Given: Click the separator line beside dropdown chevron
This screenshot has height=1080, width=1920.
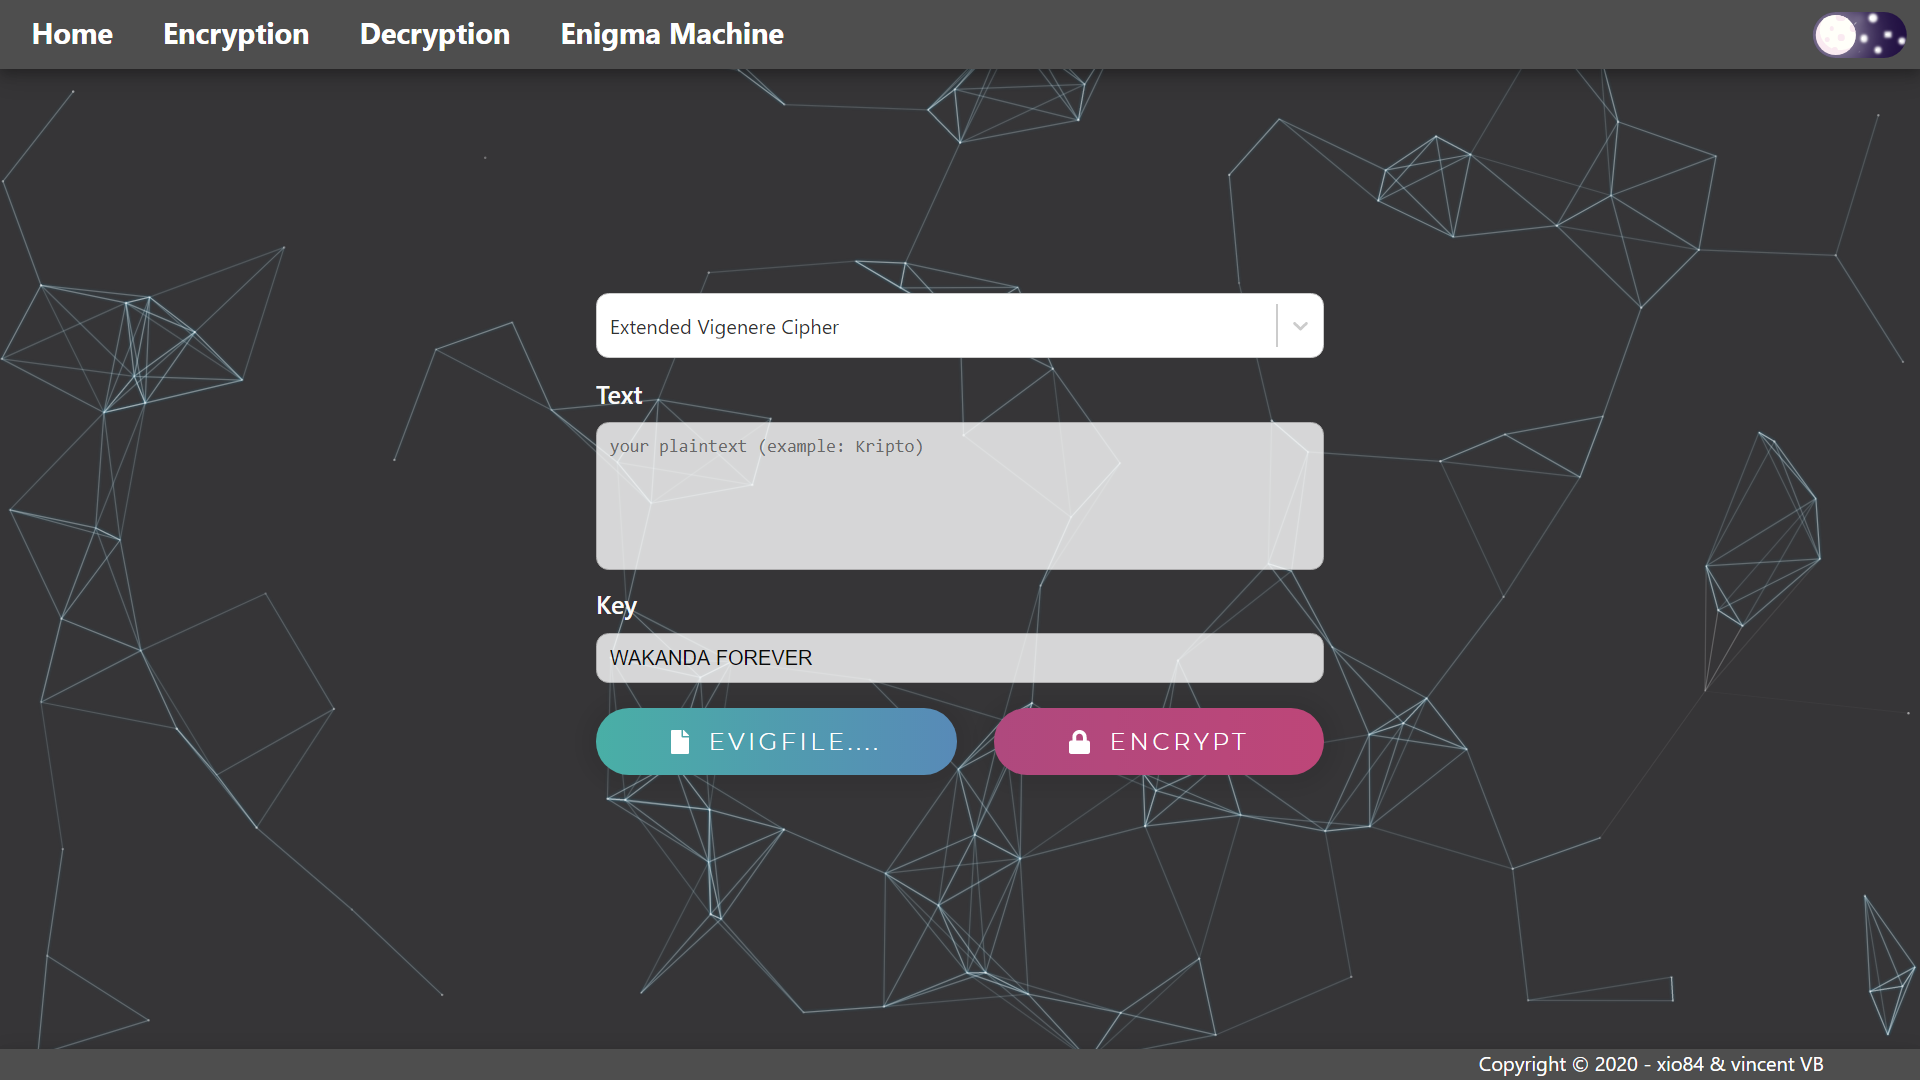Looking at the screenshot, I should [x=1277, y=326].
